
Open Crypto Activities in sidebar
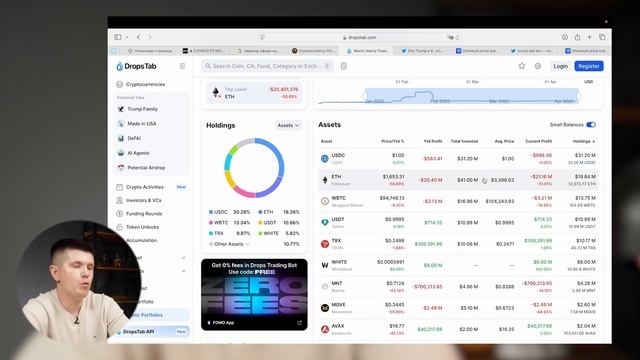coord(144,187)
